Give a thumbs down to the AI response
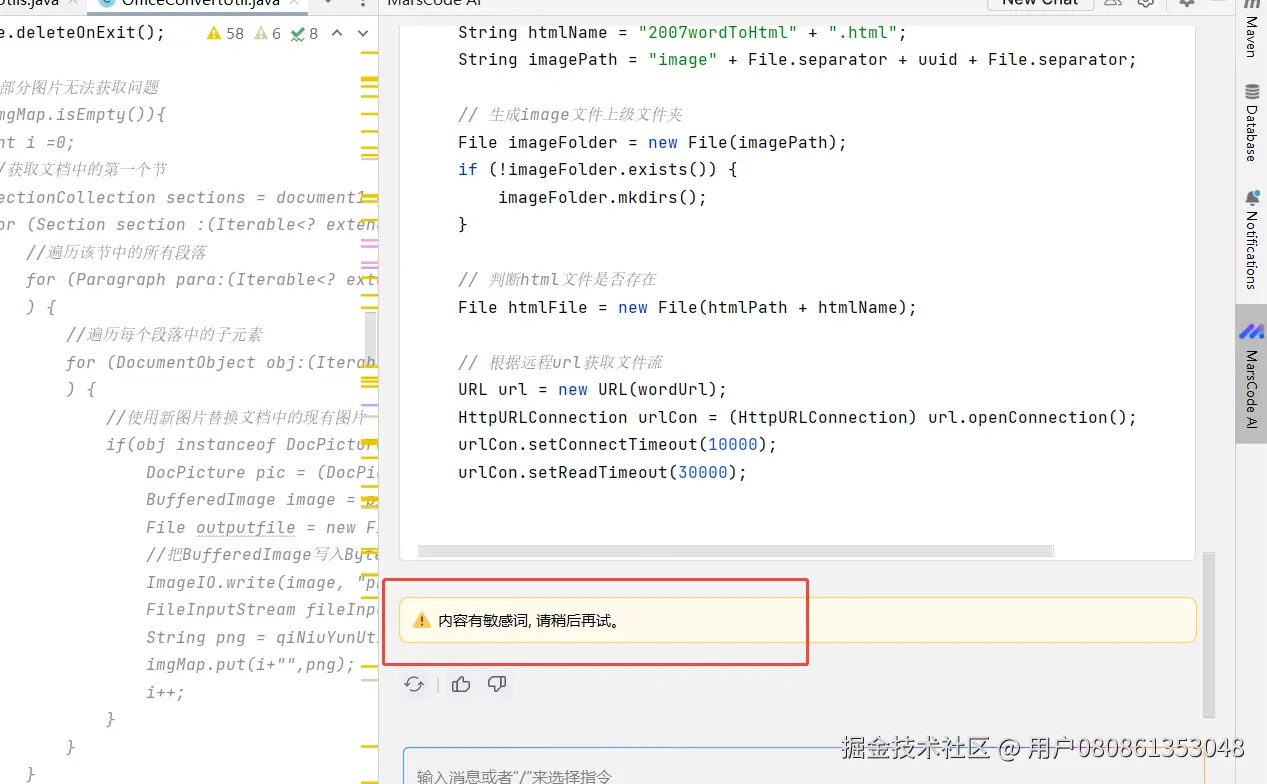 tap(497, 684)
